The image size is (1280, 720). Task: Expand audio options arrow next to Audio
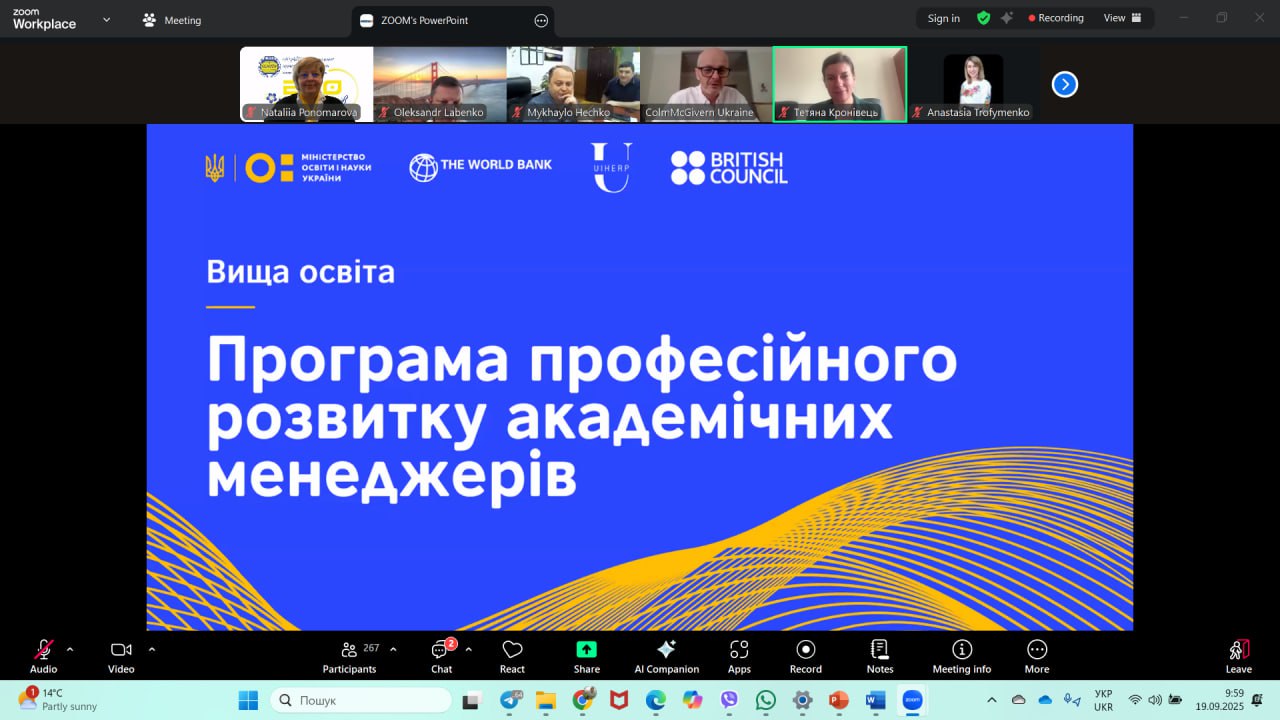tap(70, 649)
